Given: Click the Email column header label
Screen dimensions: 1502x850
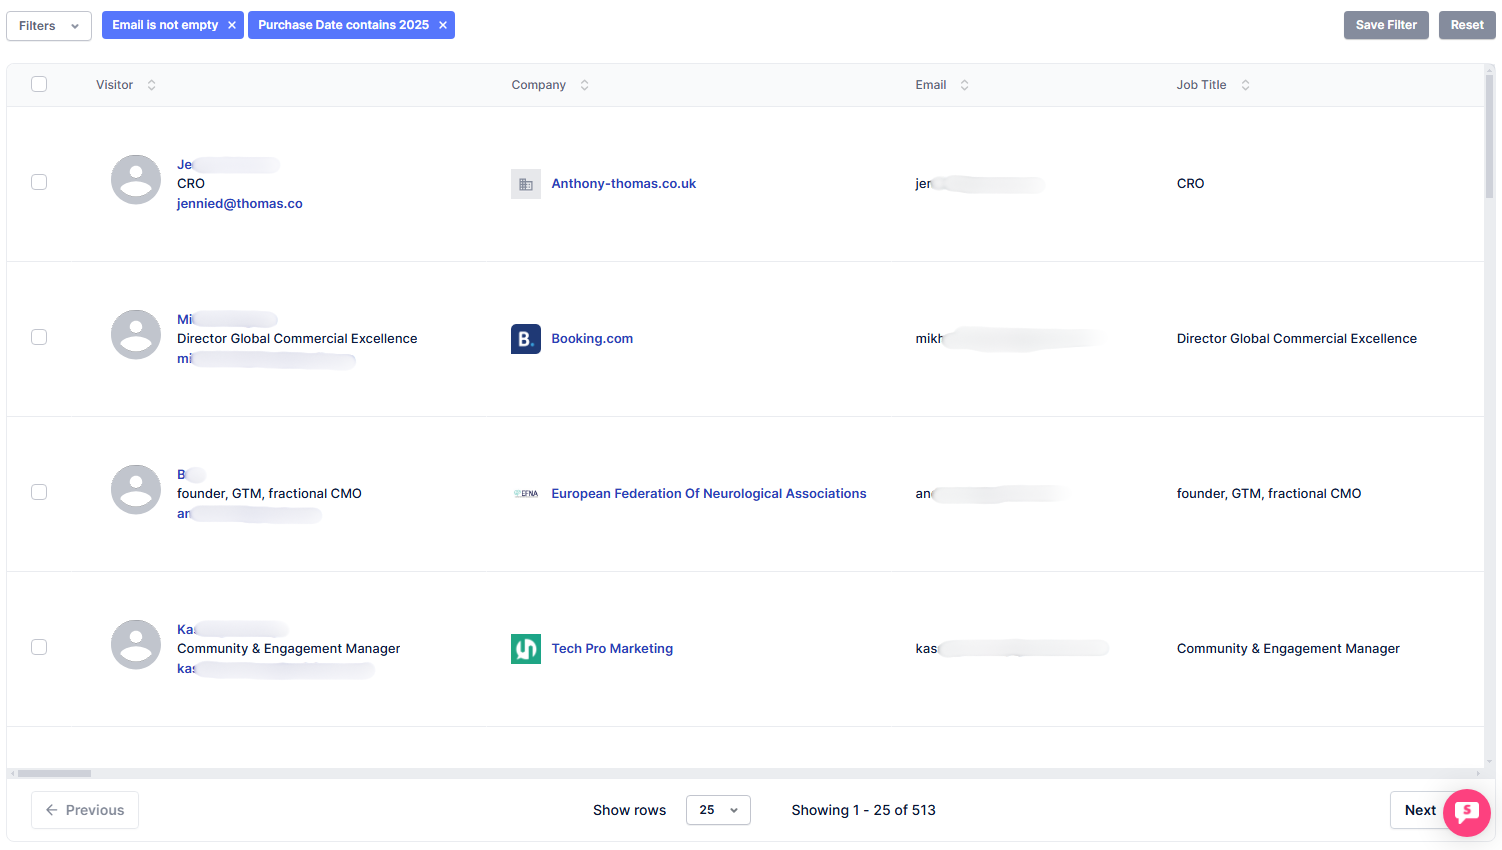Looking at the screenshot, I should [931, 85].
